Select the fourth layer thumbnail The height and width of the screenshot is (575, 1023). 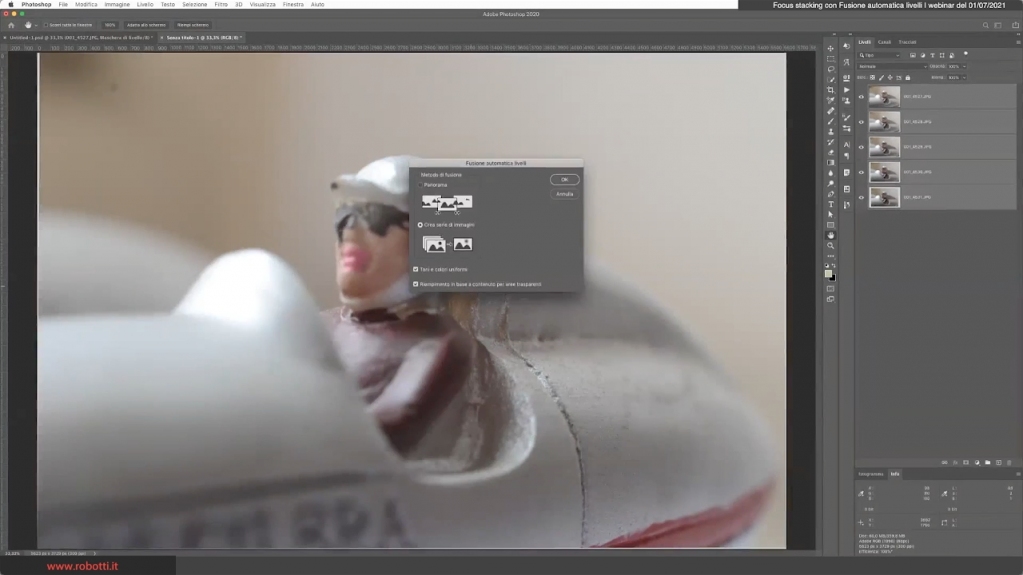tap(884, 172)
